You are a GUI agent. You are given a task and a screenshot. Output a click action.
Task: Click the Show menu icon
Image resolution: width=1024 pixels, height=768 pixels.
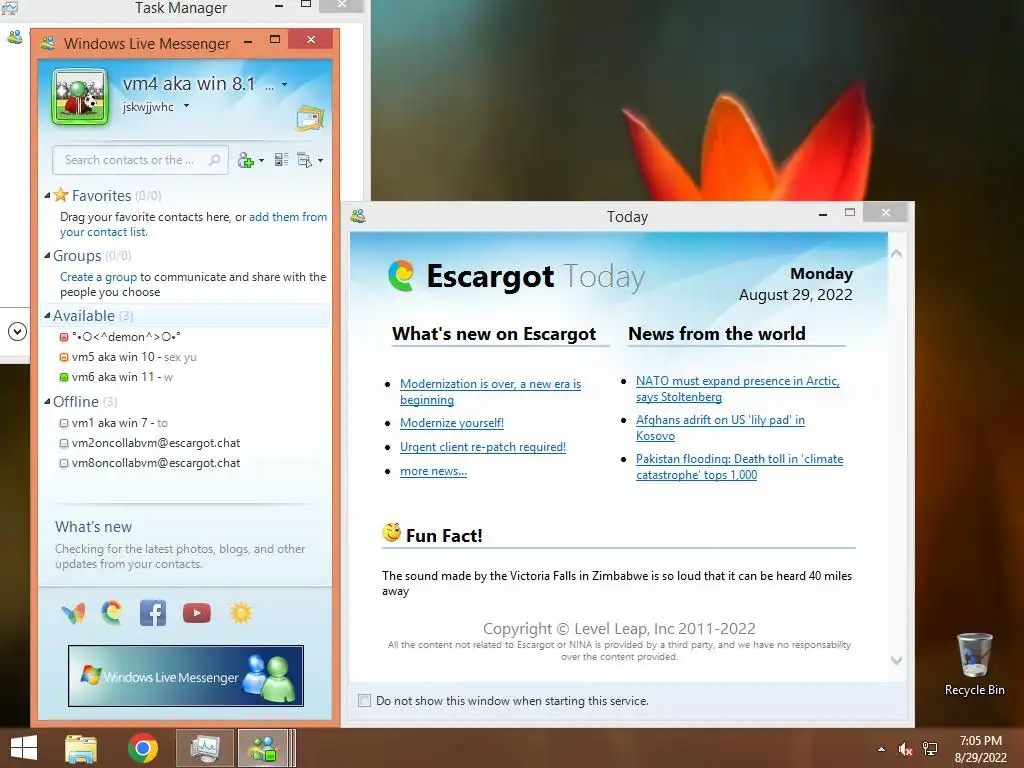pos(304,160)
